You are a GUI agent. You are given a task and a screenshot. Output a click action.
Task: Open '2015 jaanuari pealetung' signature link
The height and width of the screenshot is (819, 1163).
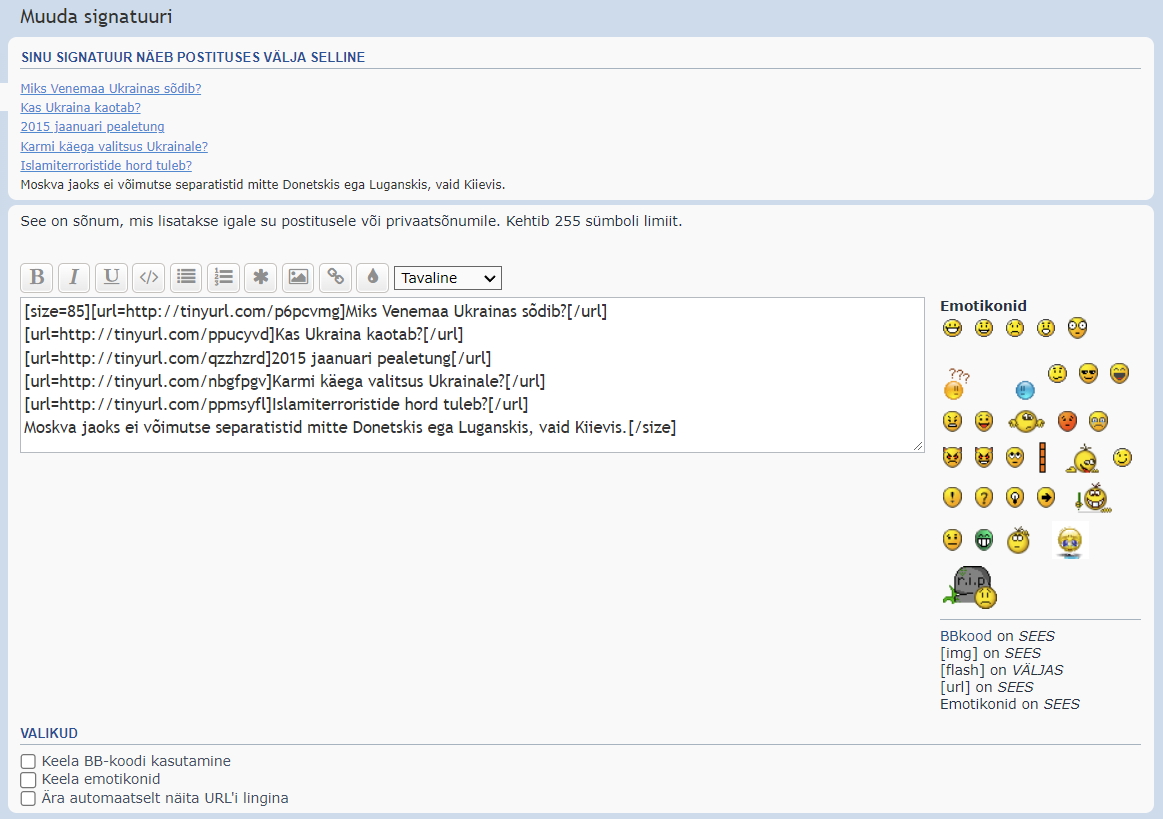pos(92,127)
